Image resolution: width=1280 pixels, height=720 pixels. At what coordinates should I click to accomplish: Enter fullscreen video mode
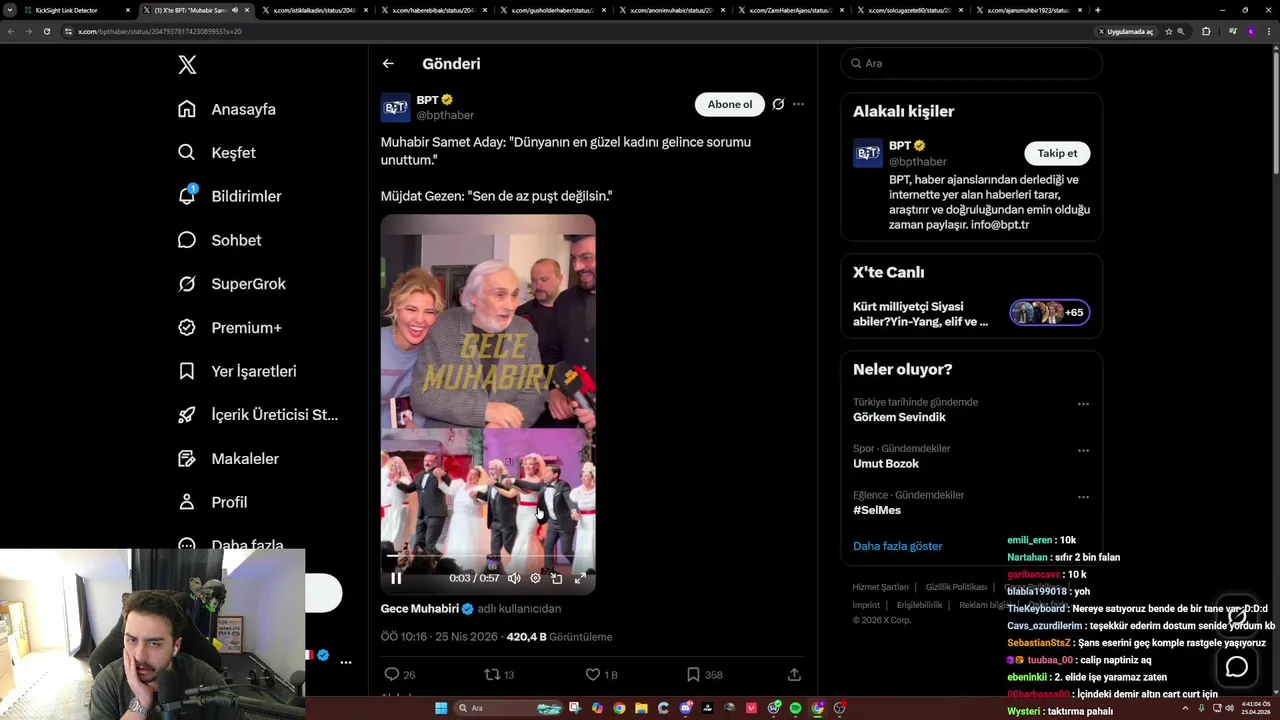pyautogui.click(x=579, y=578)
